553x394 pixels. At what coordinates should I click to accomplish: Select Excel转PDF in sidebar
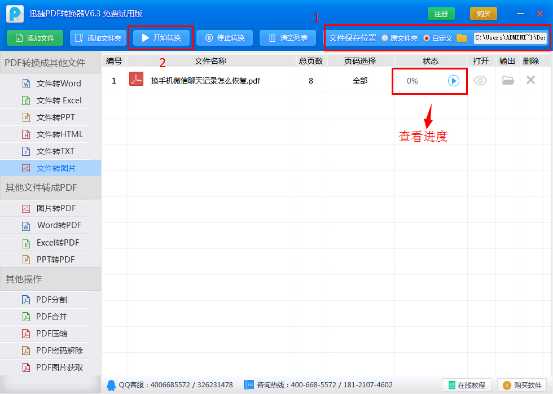click(51, 243)
